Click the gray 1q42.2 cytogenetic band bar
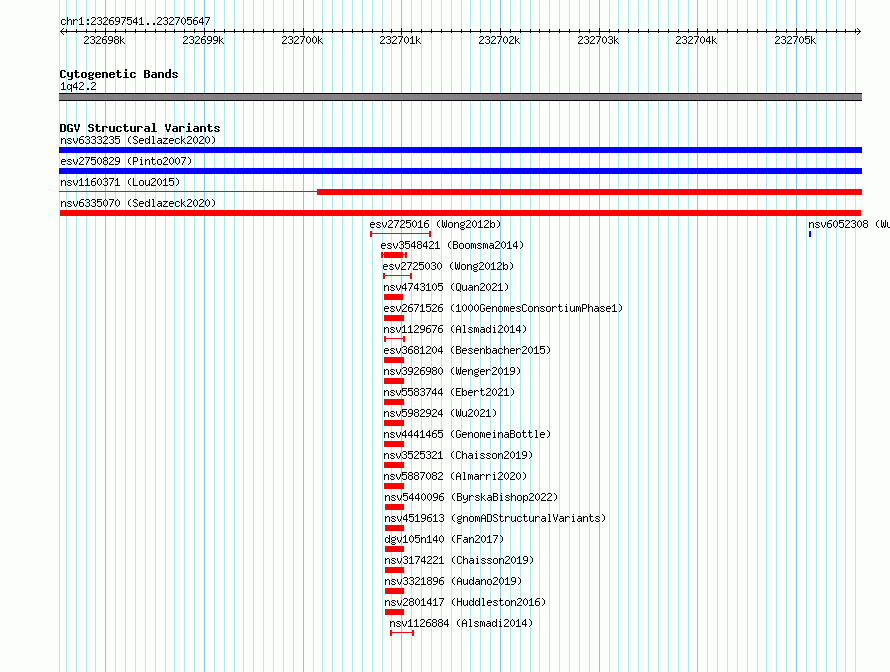The height and width of the screenshot is (672, 890). click(x=460, y=97)
